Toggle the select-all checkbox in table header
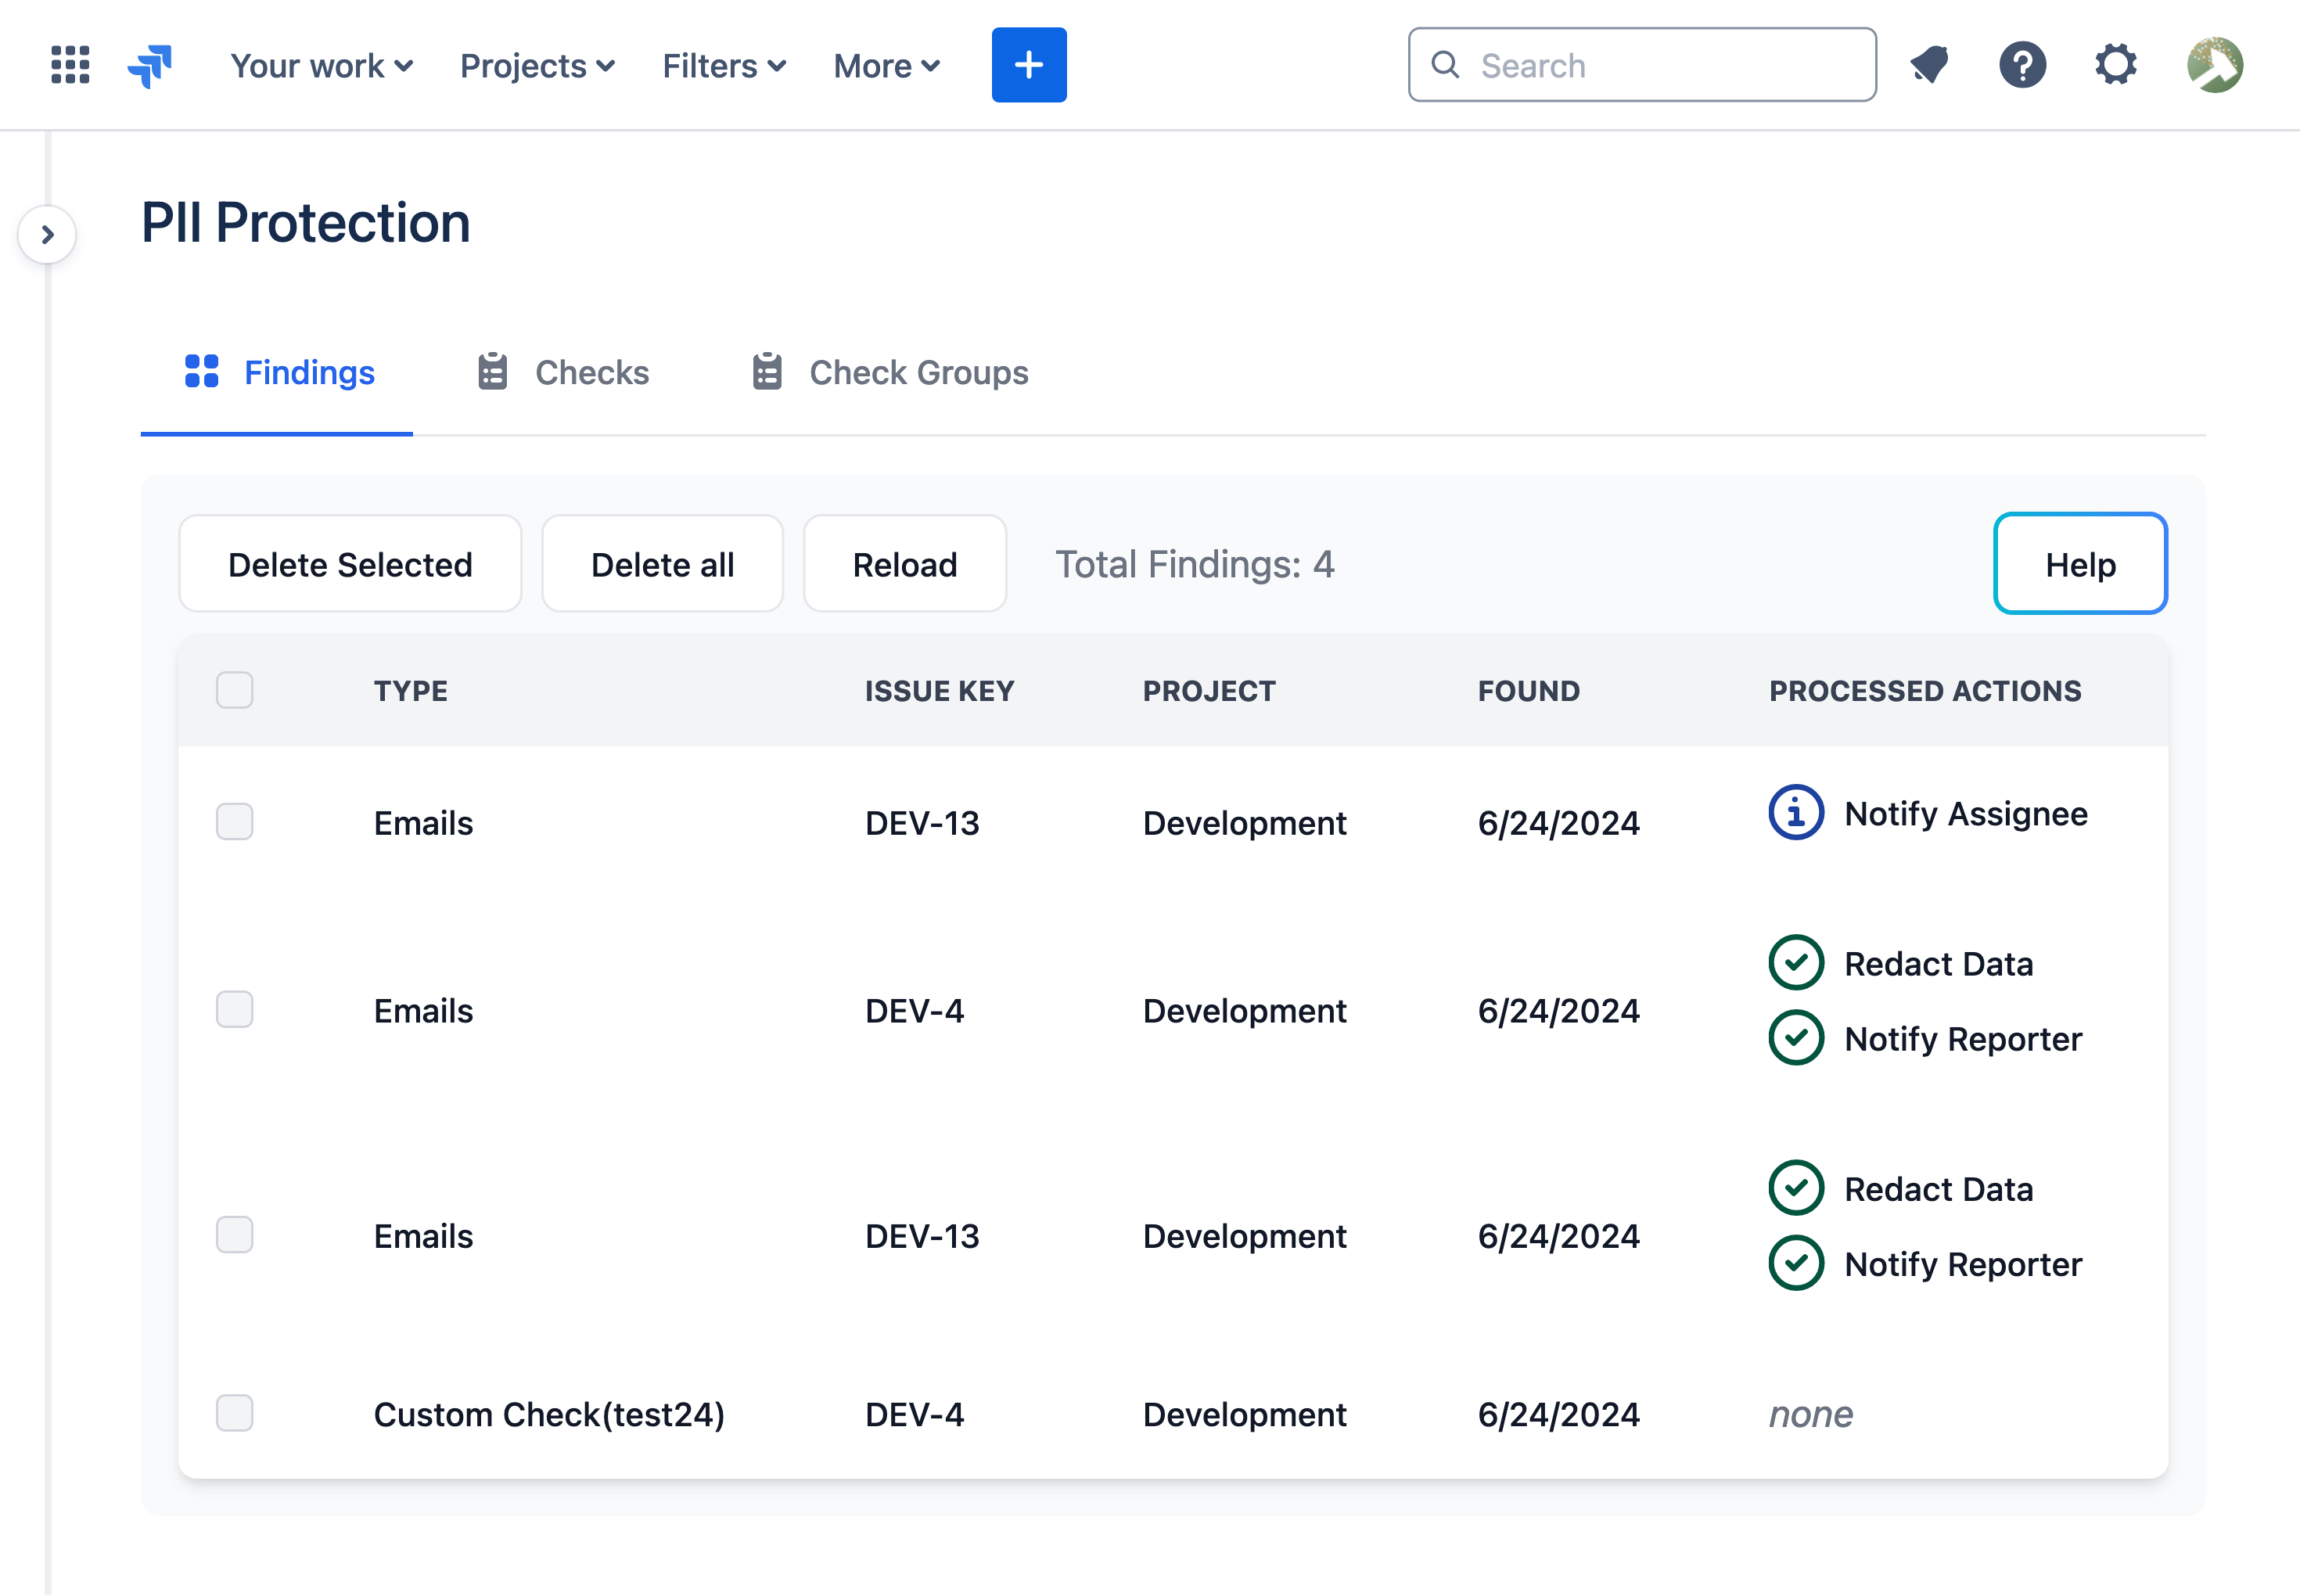Viewport: 2300px width, 1596px height. (x=235, y=690)
